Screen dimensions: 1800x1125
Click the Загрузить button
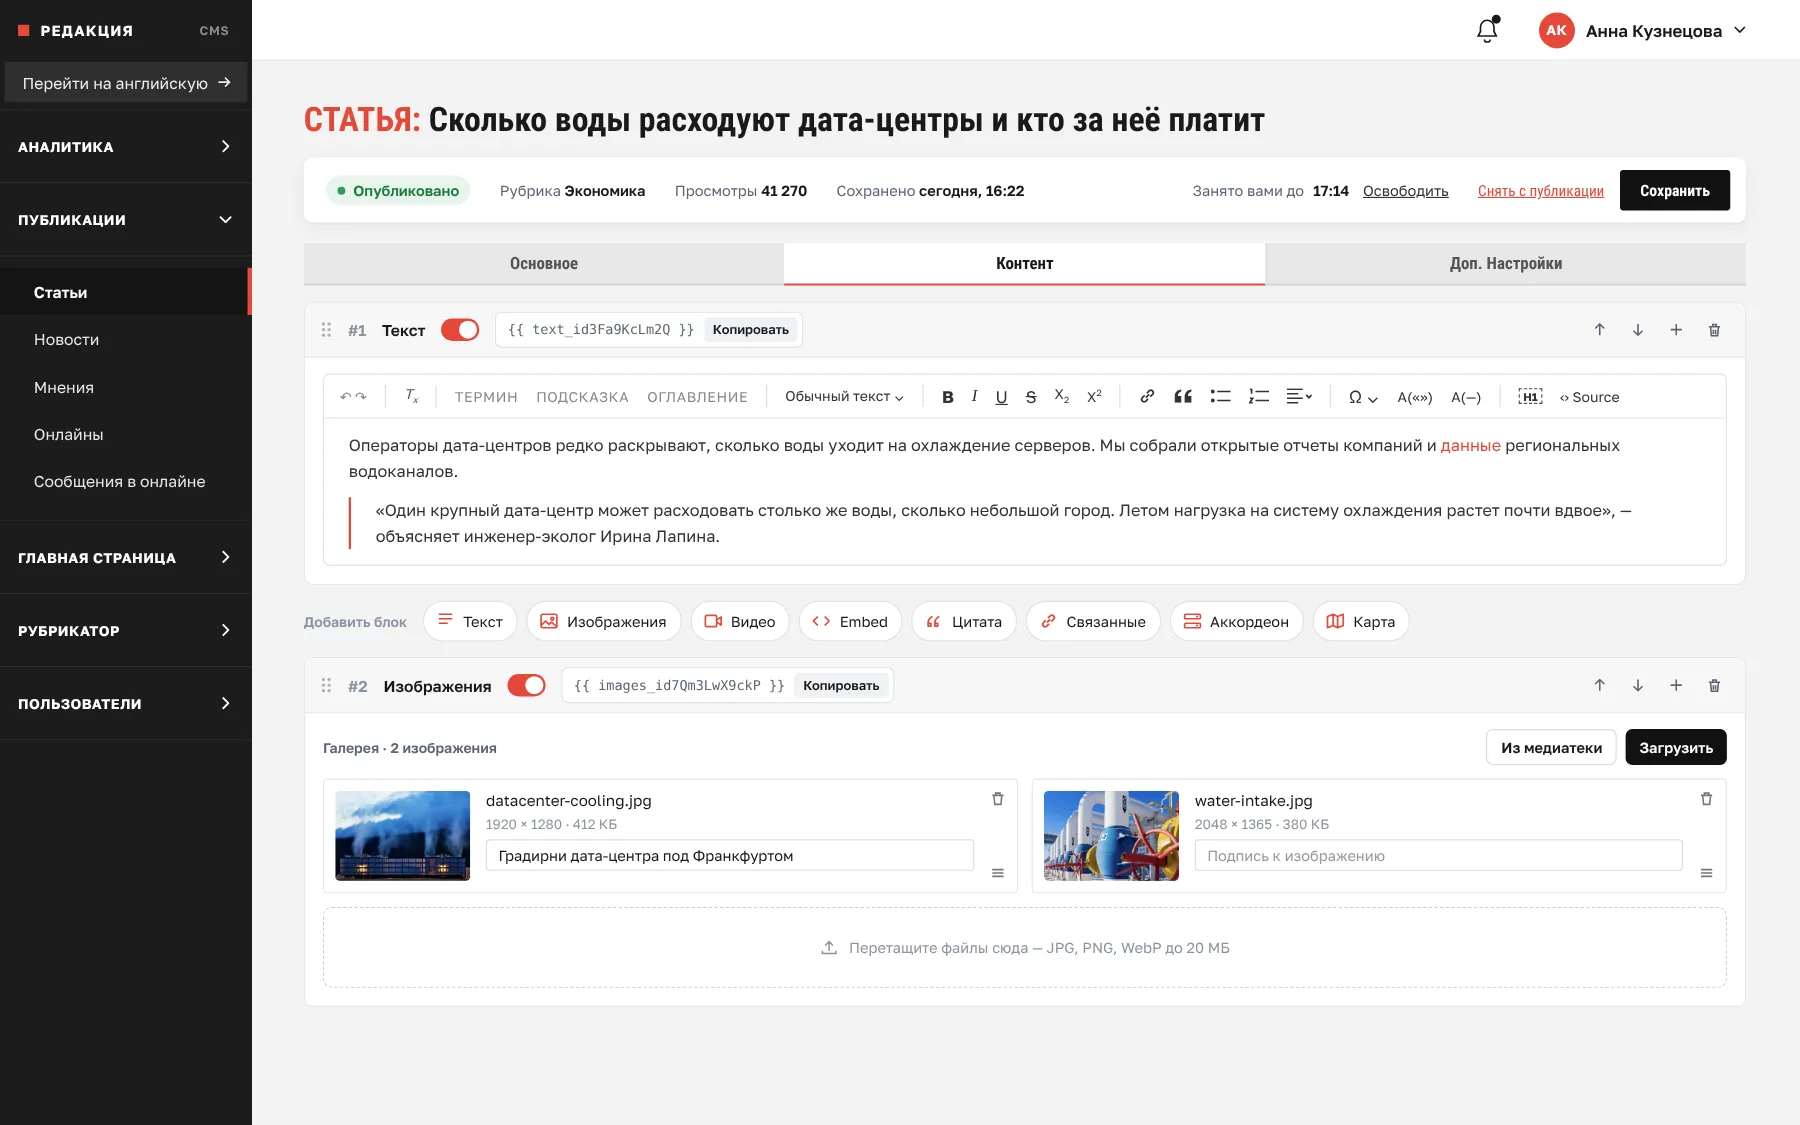pos(1675,747)
